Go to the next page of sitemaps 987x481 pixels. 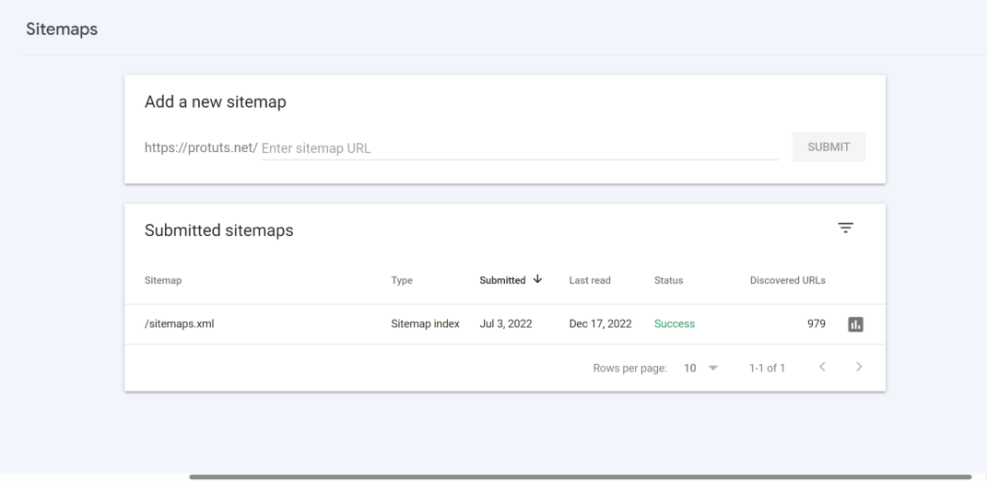click(859, 367)
